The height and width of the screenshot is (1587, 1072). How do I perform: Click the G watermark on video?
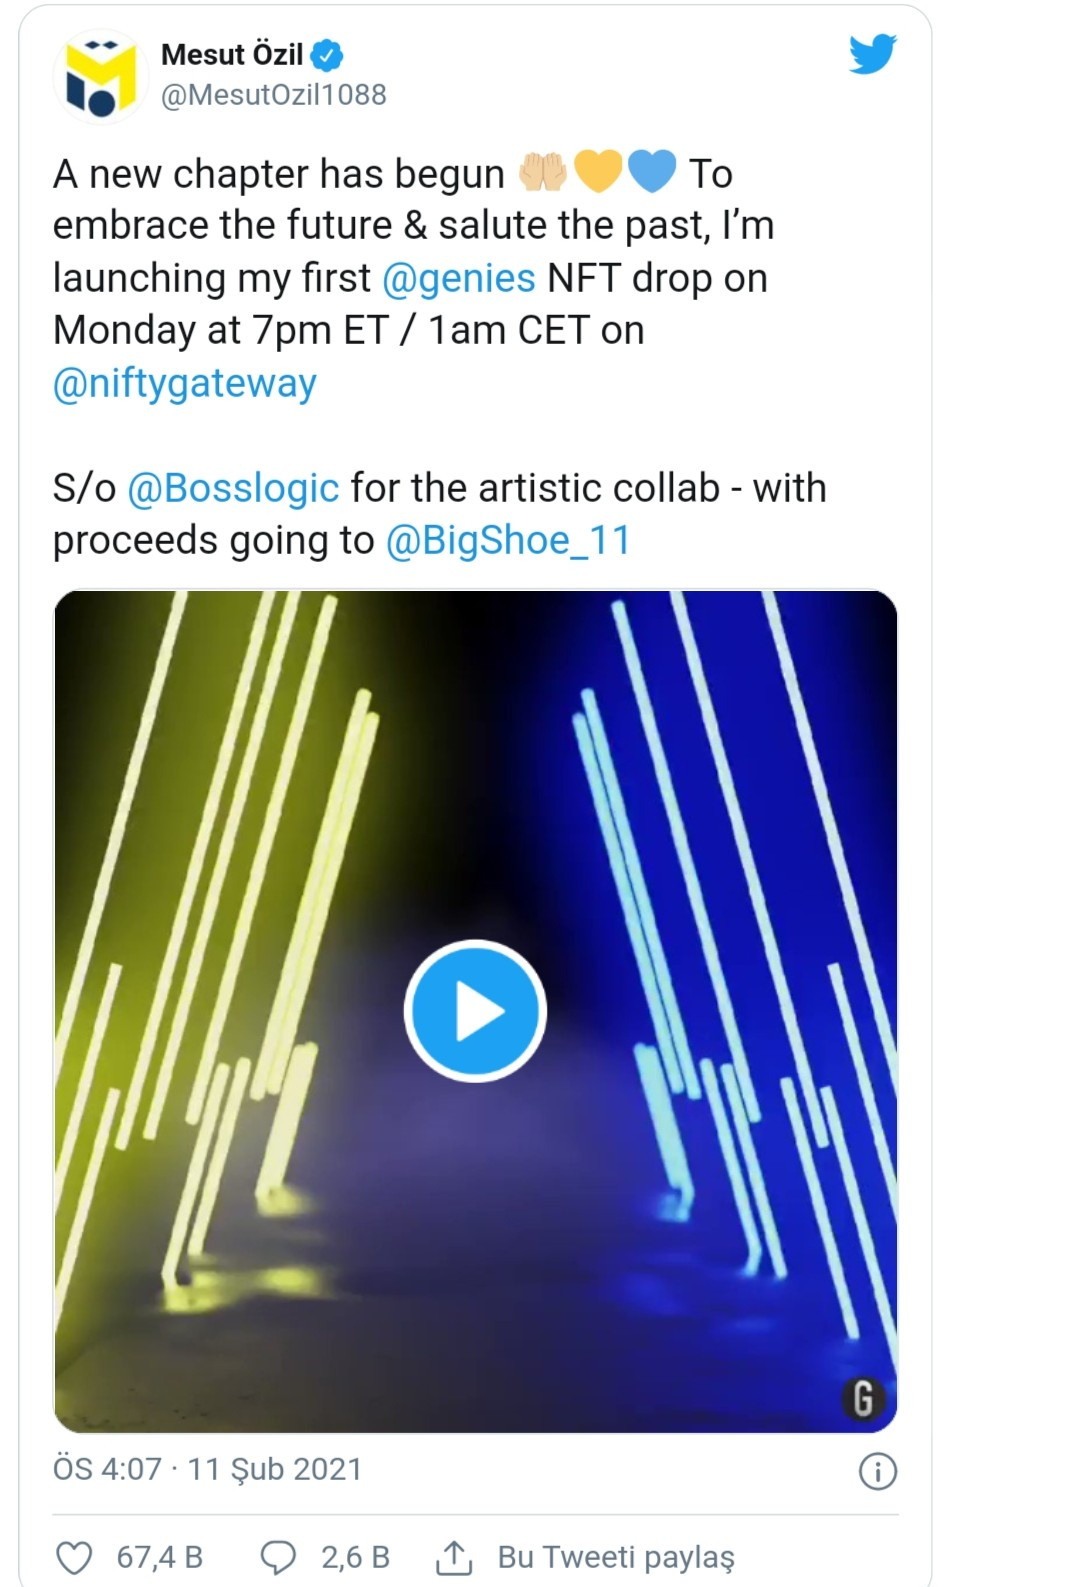click(x=862, y=1397)
